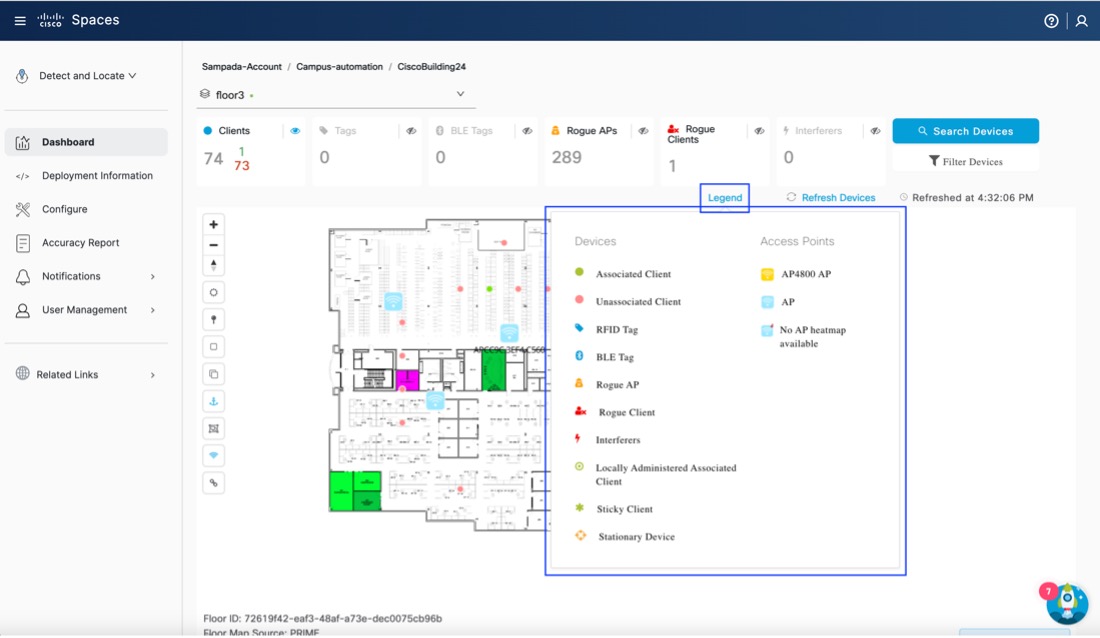Toggle Rogue Clients visibility eye
The height and width of the screenshot is (638, 1100).
point(759,131)
